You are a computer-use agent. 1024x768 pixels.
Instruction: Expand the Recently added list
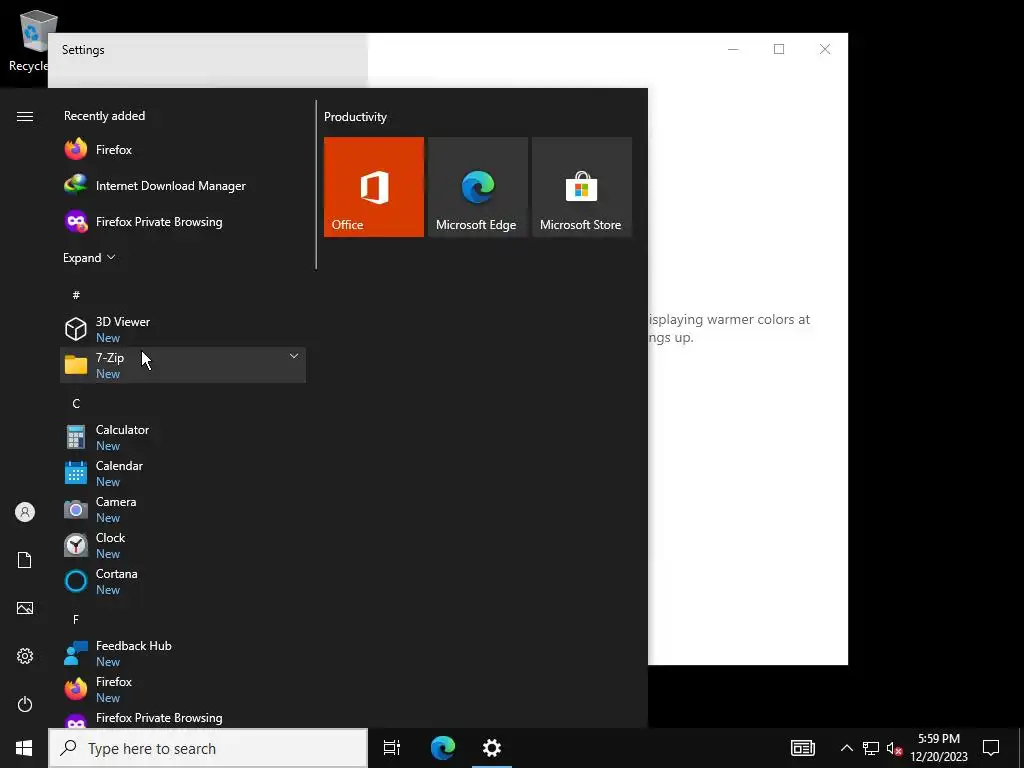89,257
